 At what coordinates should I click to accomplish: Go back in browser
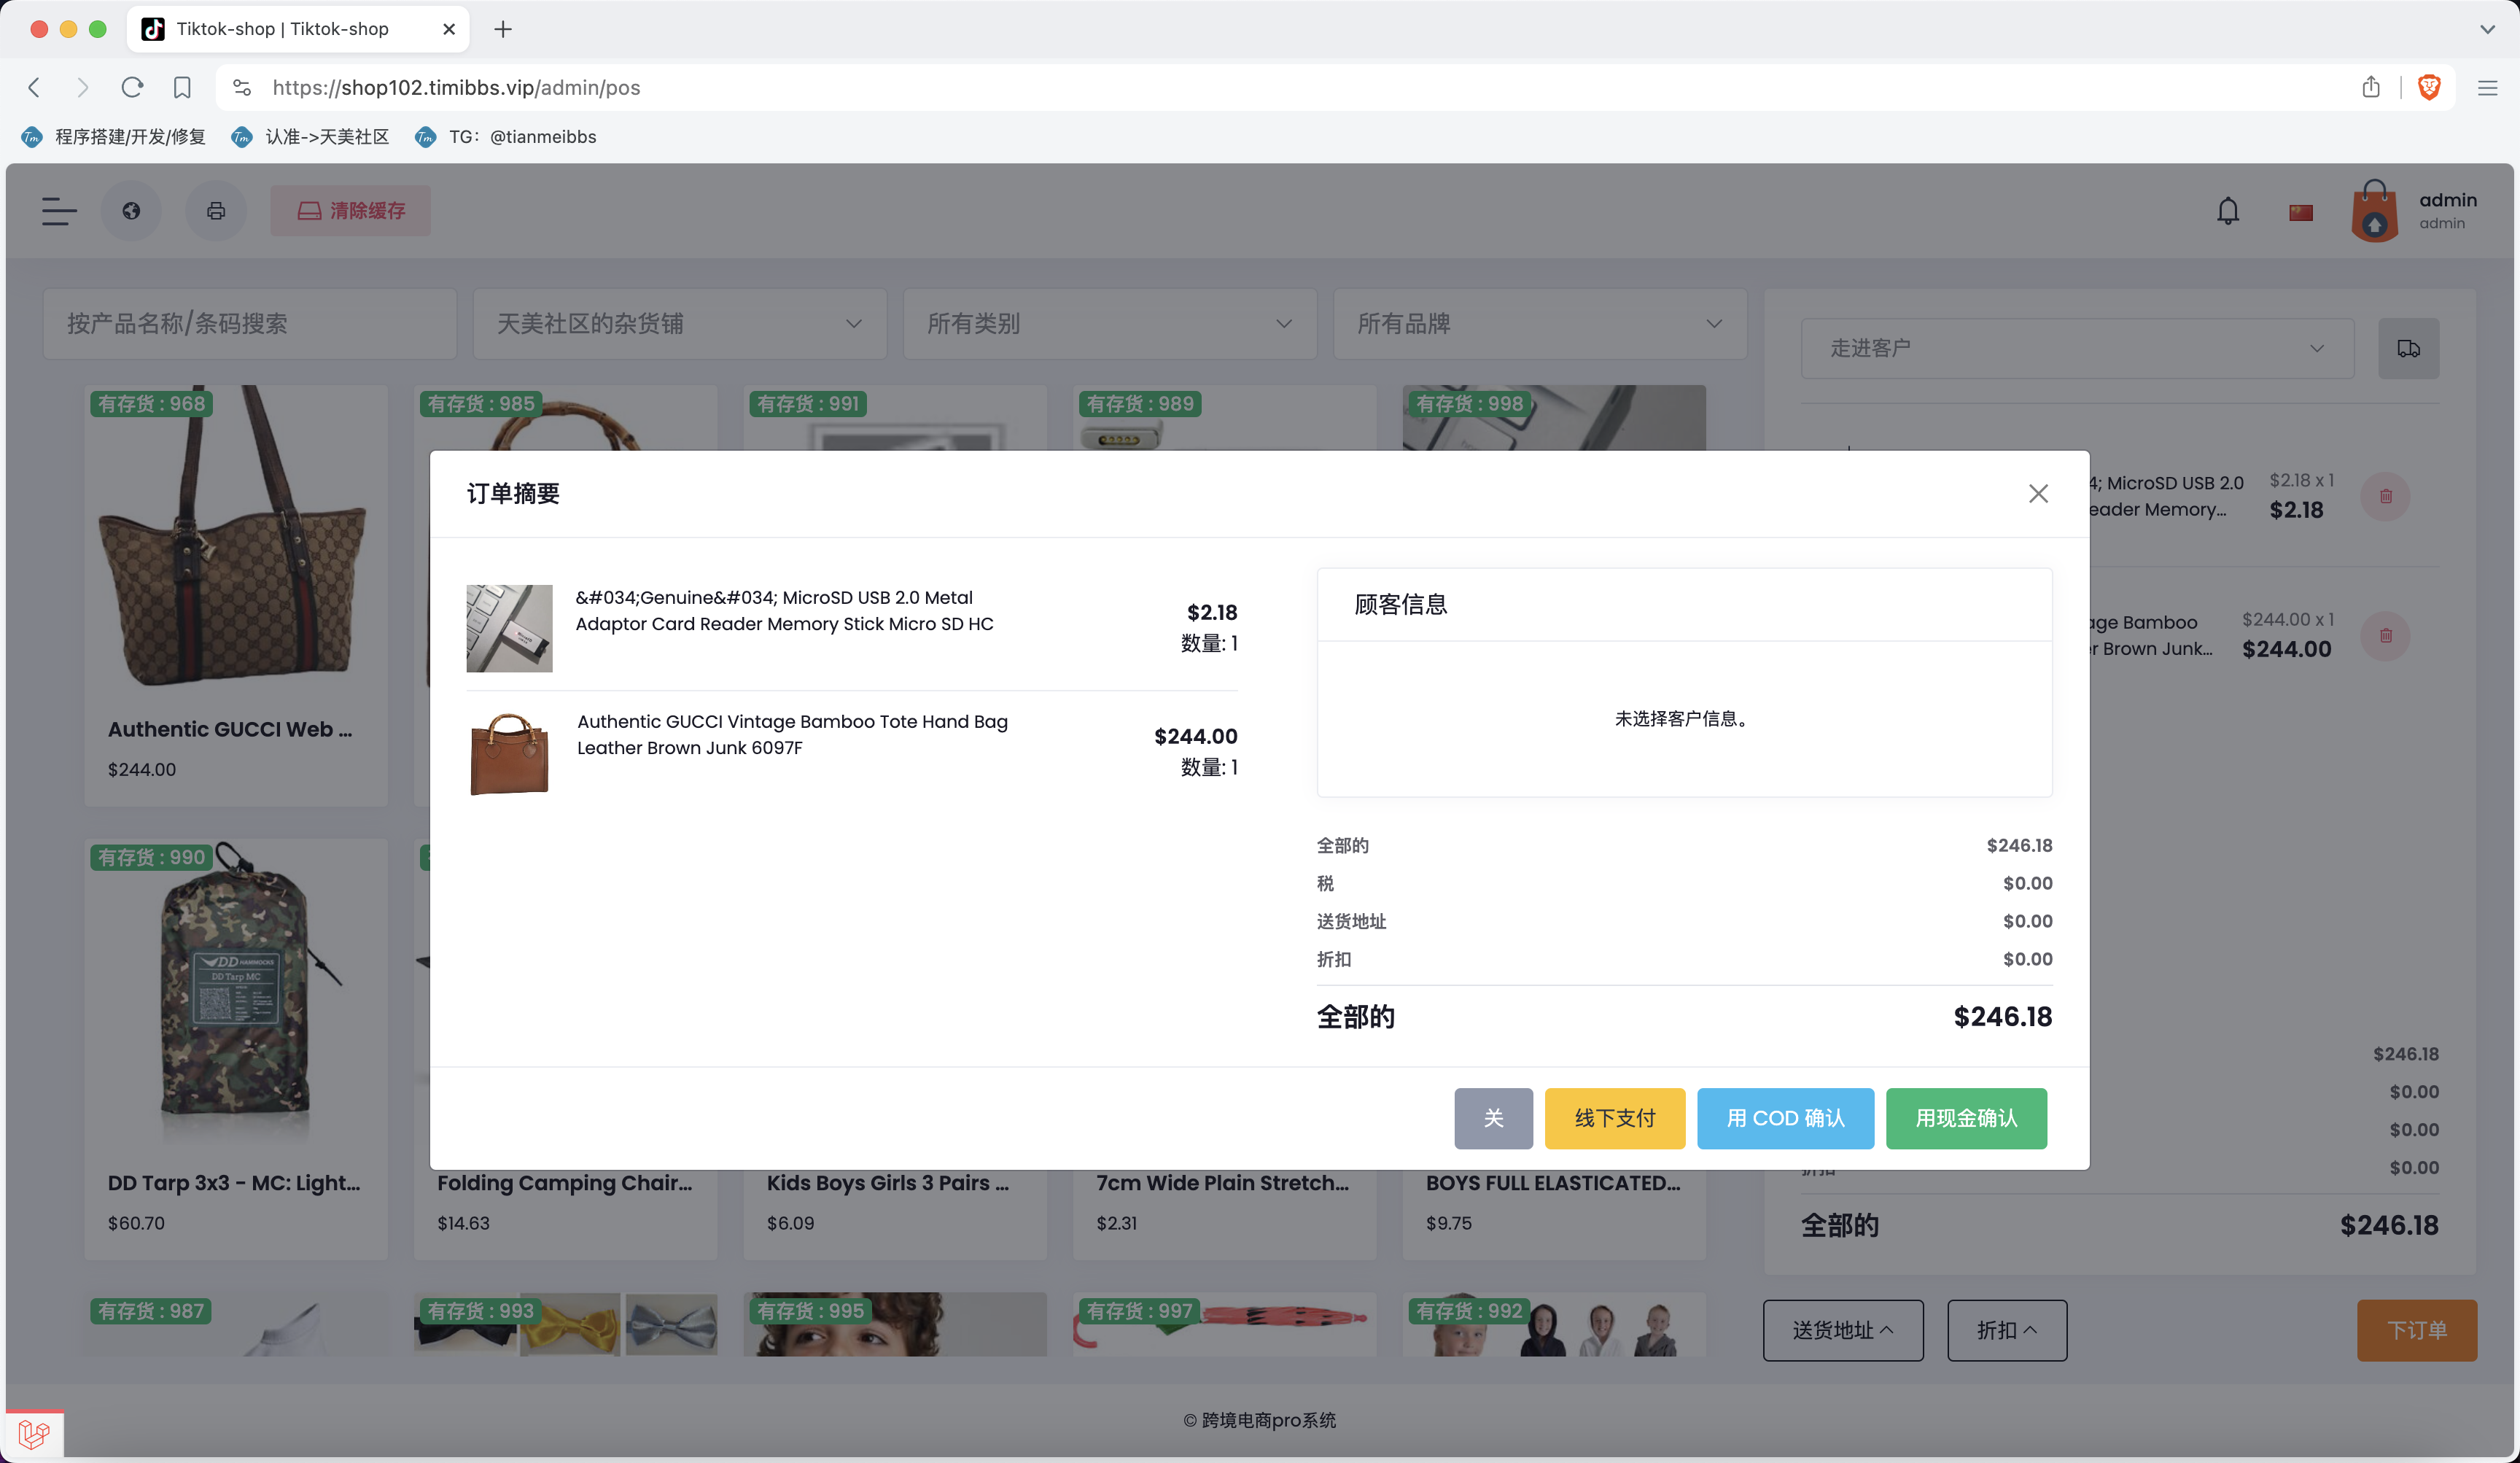click(x=34, y=87)
